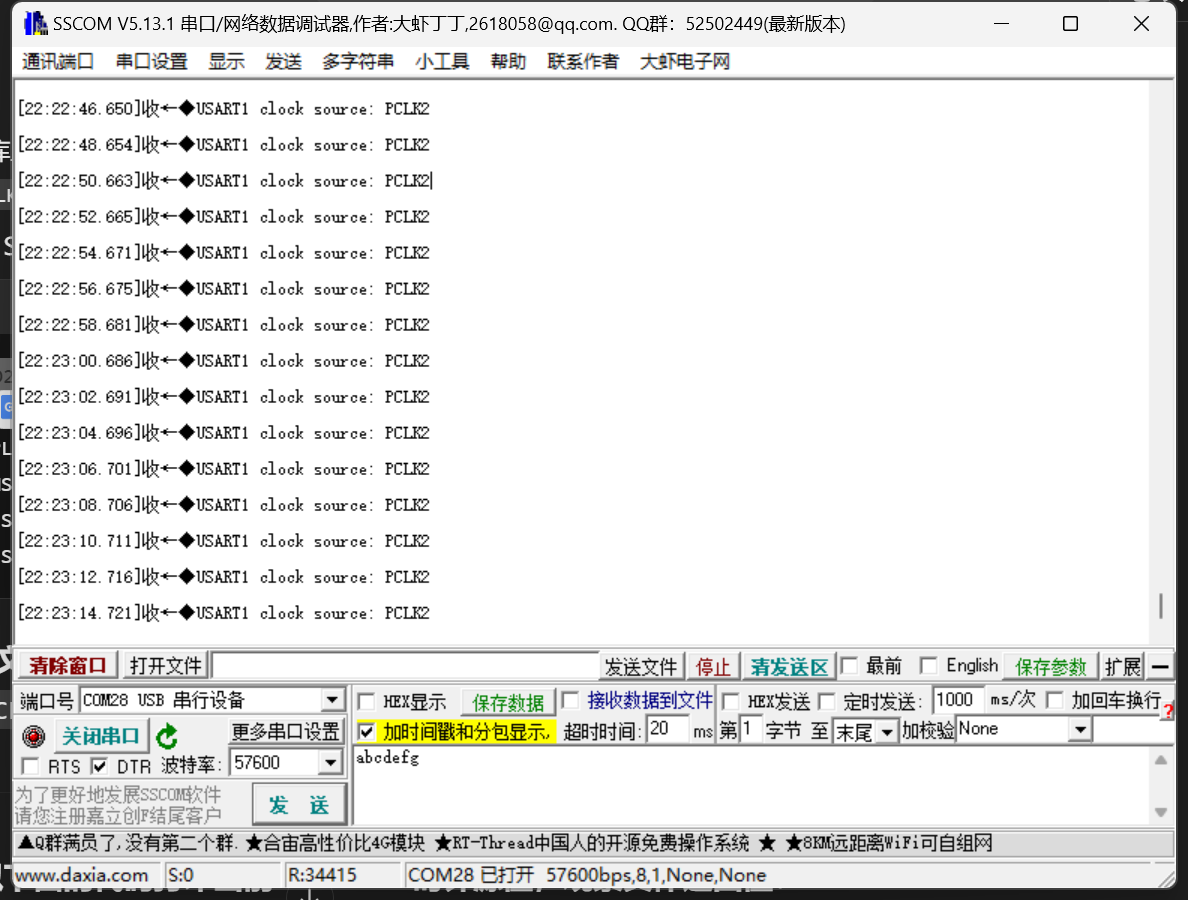Open the 通讯端口 menu
Screen dimensions: 1188x900
[58, 61]
